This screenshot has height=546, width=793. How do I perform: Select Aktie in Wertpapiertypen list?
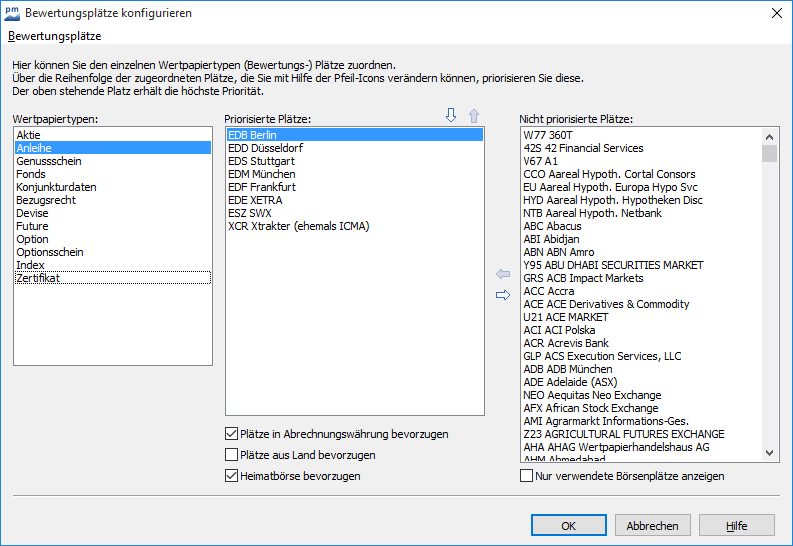click(x=29, y=134)
